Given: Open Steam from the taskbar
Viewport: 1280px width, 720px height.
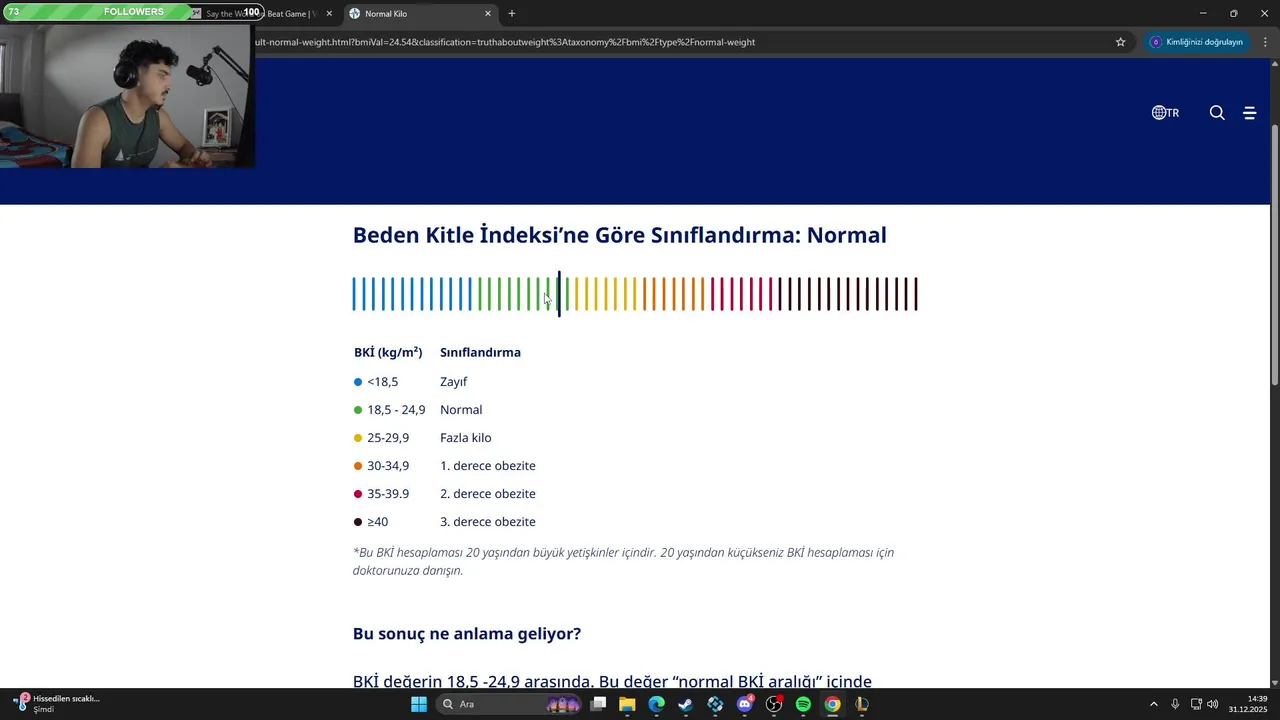Looking at the screenshot, I should pyautogui.click(x=685, y=704).
